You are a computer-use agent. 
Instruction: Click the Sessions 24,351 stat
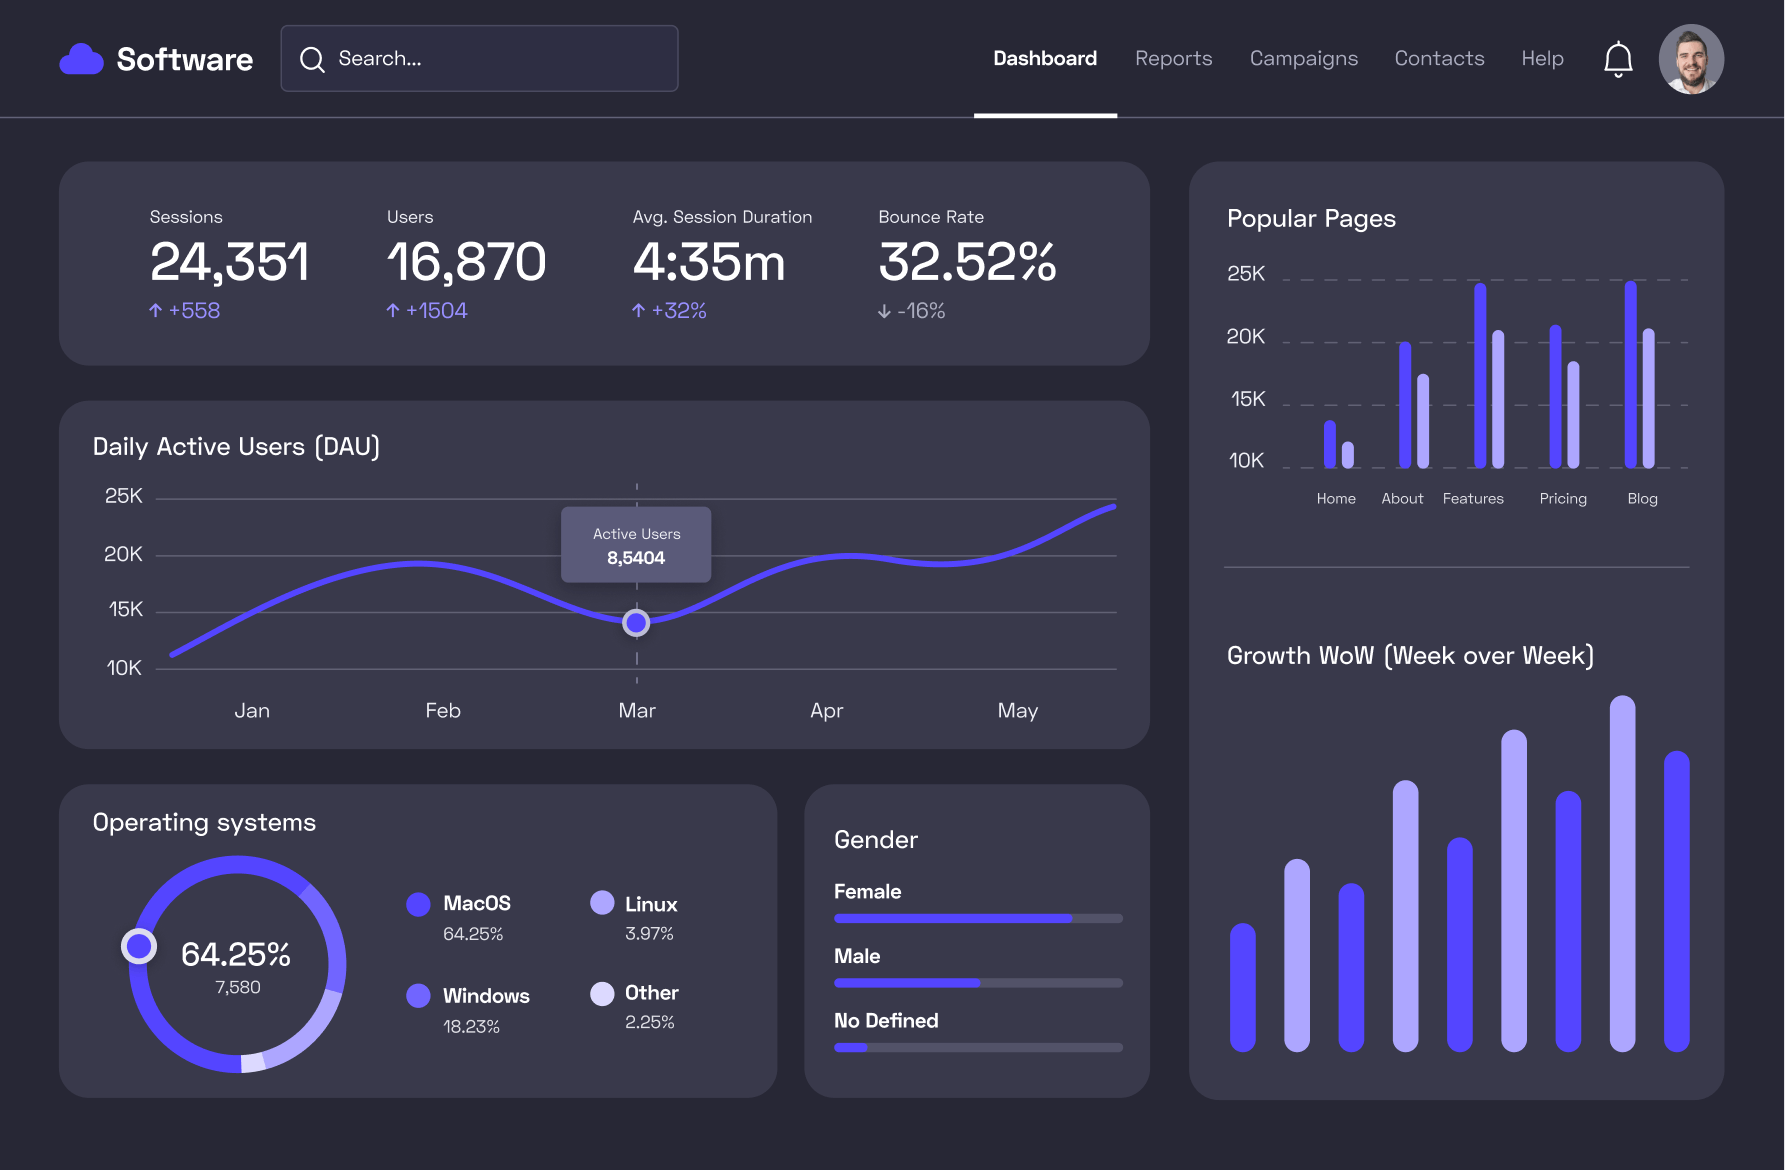click(x=229, y=262)
